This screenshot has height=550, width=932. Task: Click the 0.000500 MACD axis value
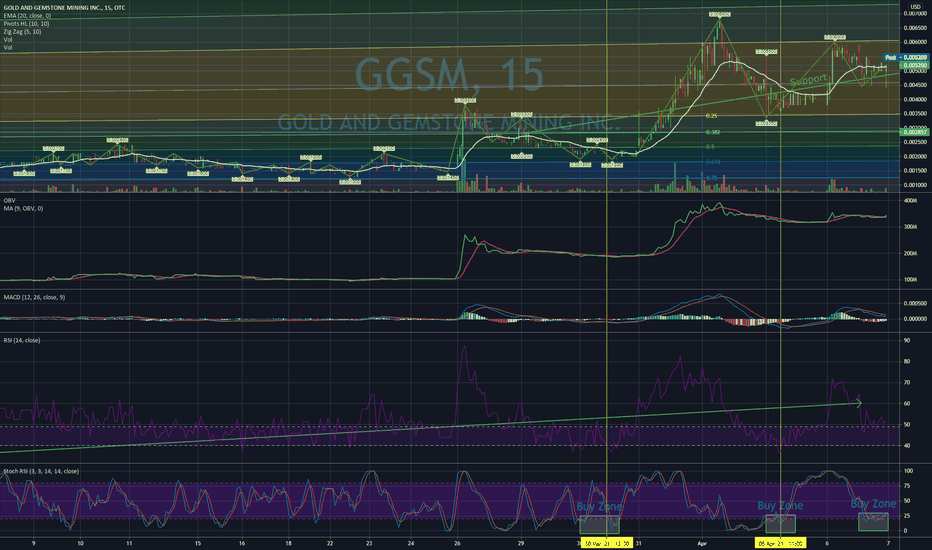(x=915, y=303)
